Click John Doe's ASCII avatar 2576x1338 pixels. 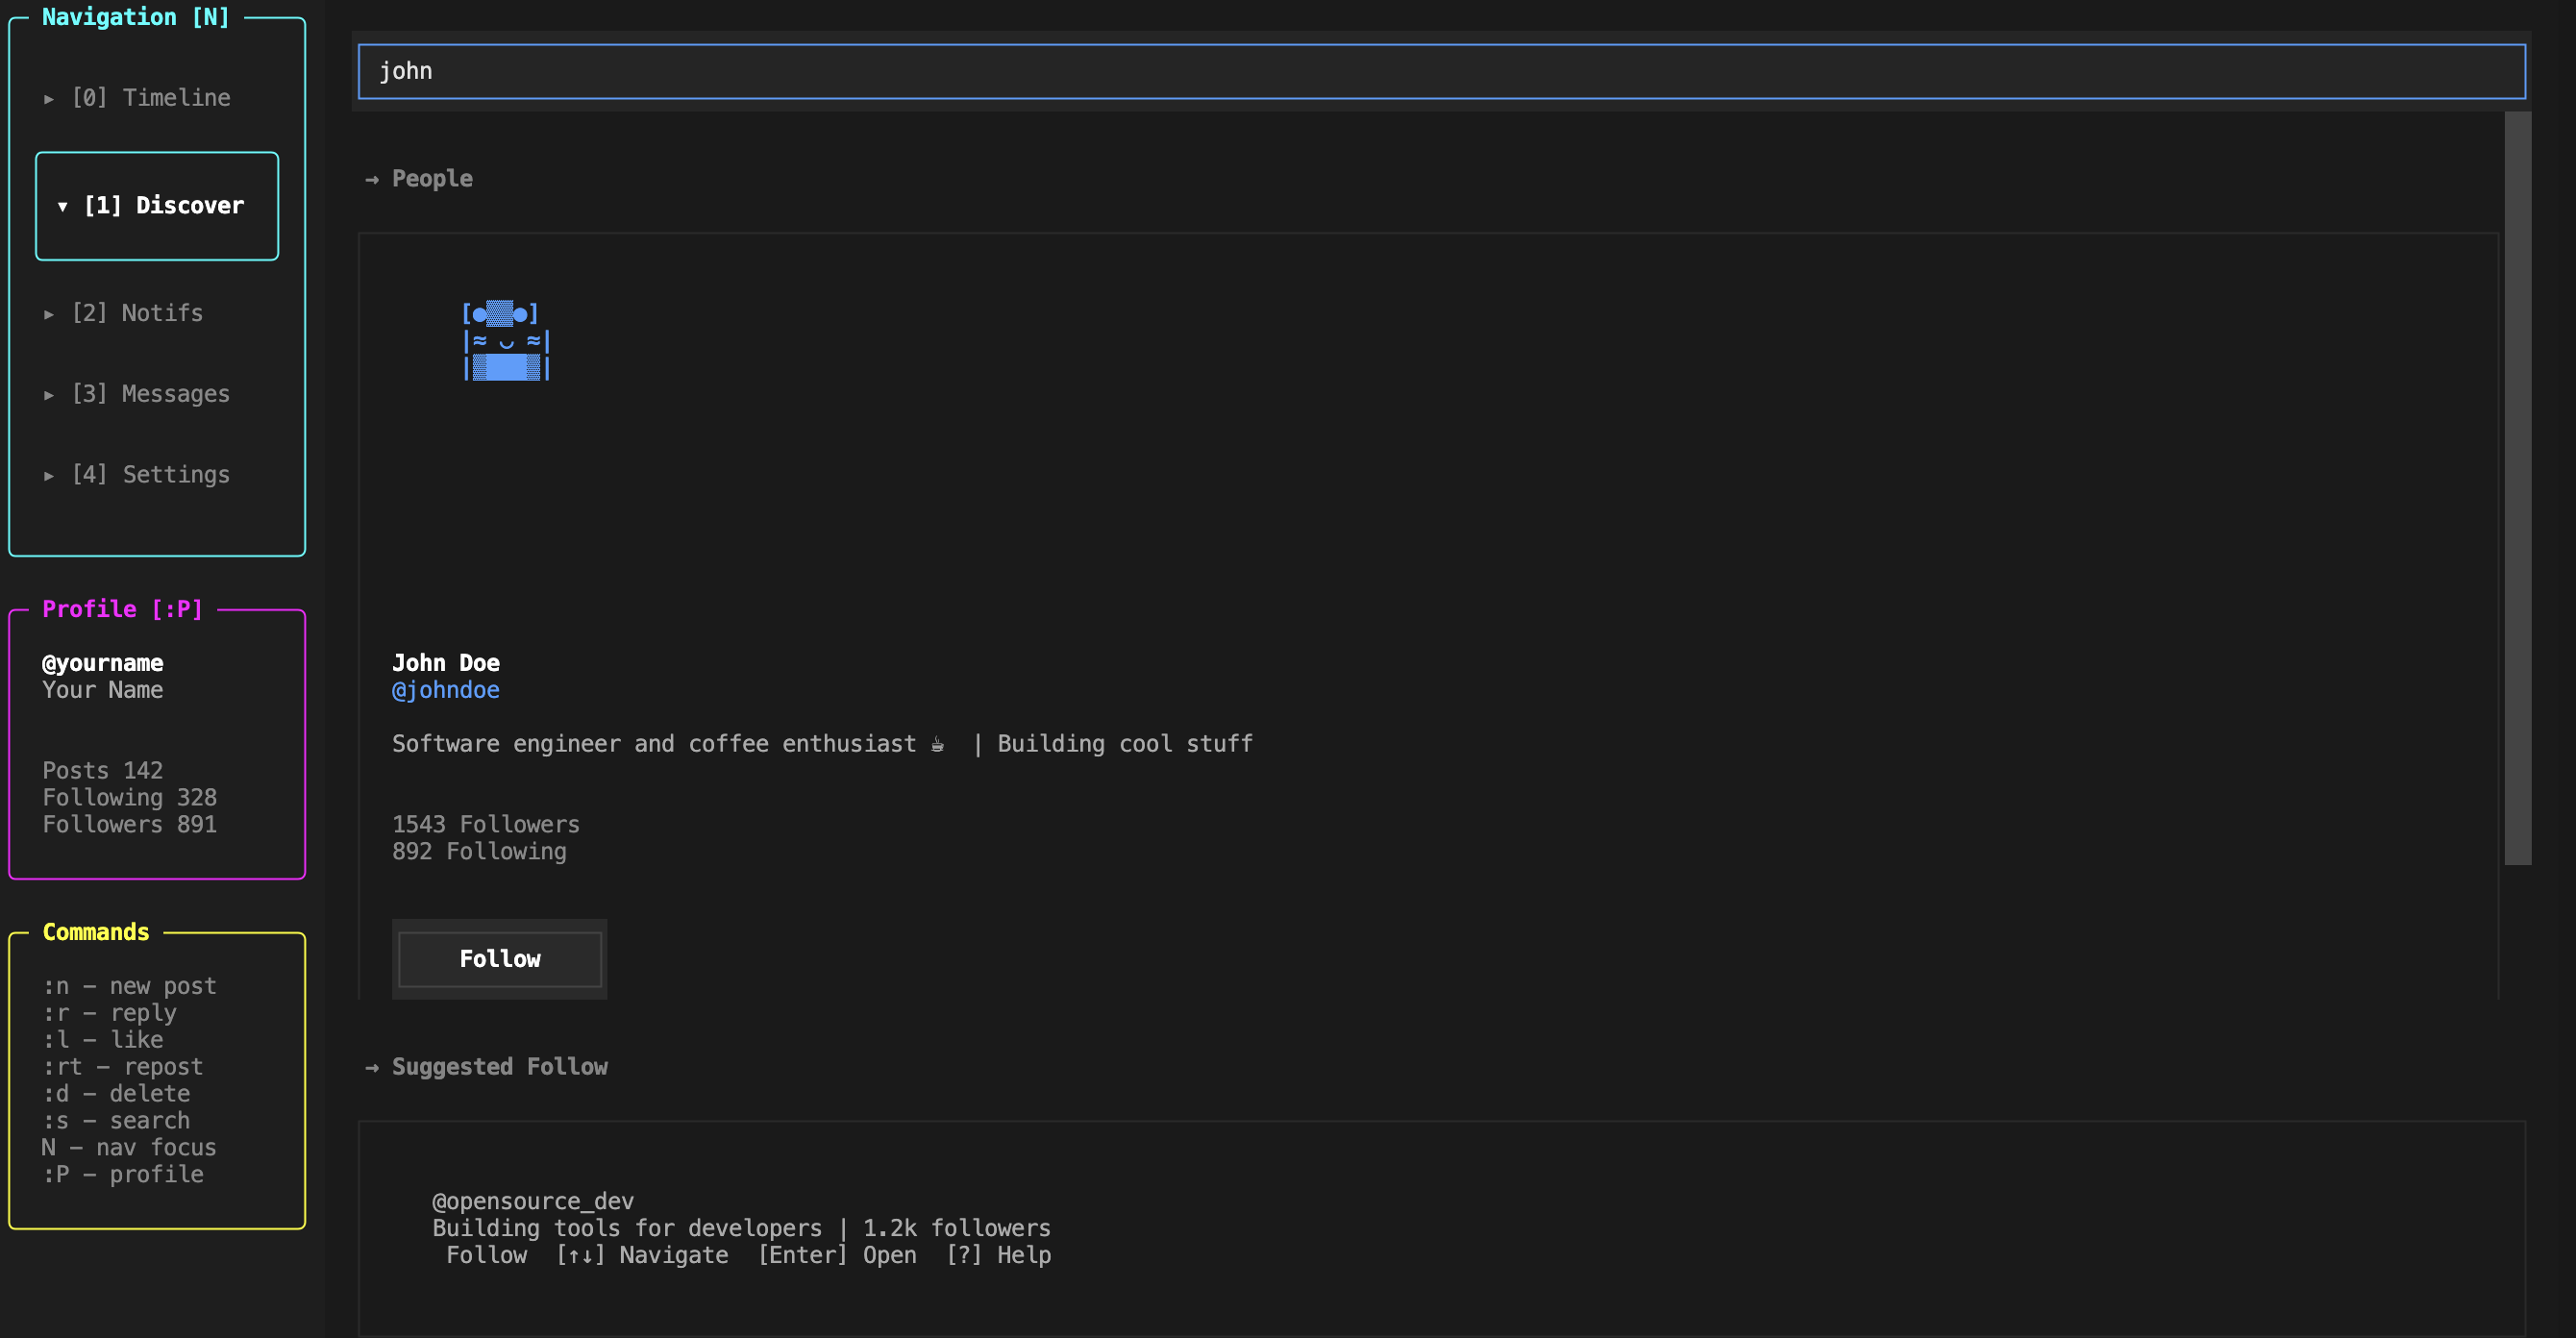pos(506,341)
